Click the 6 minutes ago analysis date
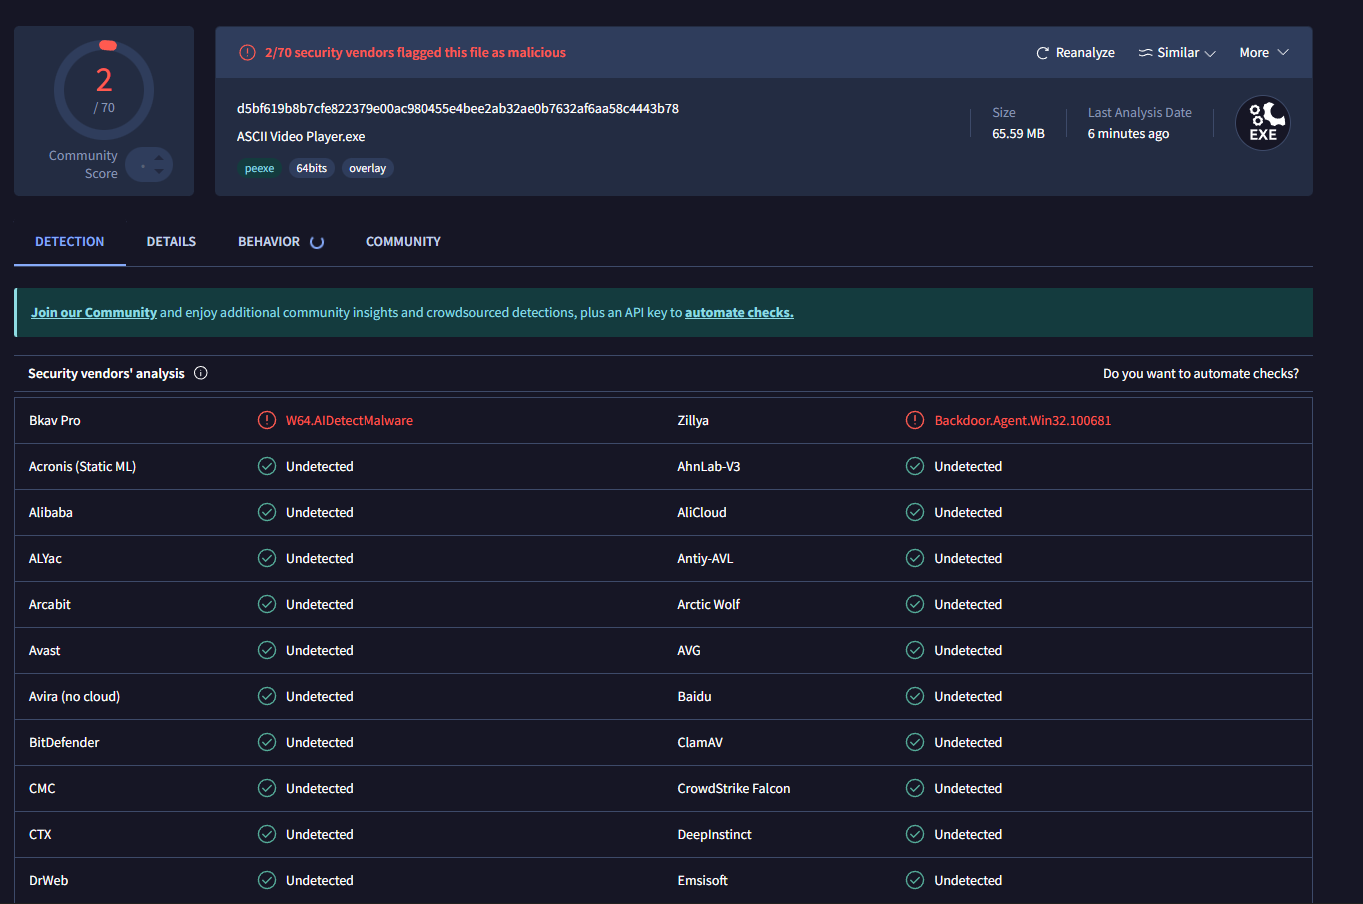The image size is (1363, 904). (x=1128, y=134)
